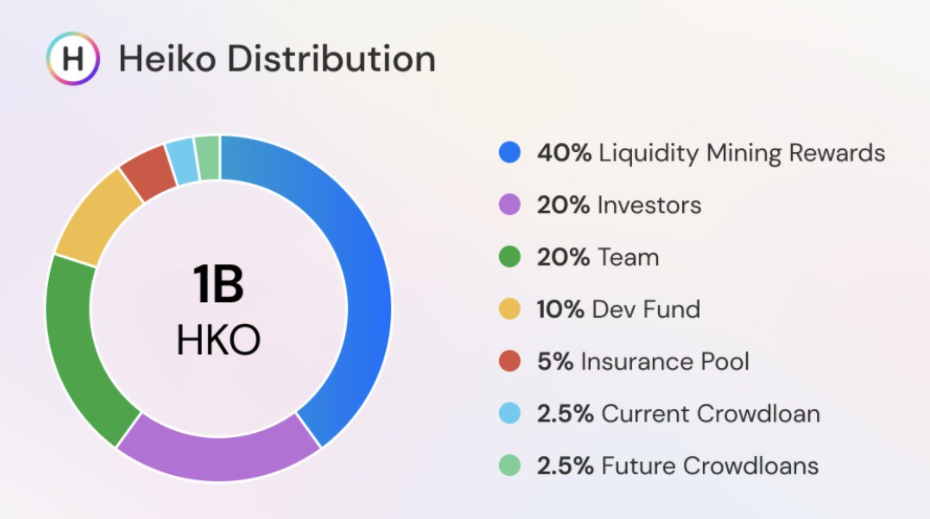This screenshot has width=930, height=519.
Task: Click the Heiko H logo icon
Action: pos(72,59)
